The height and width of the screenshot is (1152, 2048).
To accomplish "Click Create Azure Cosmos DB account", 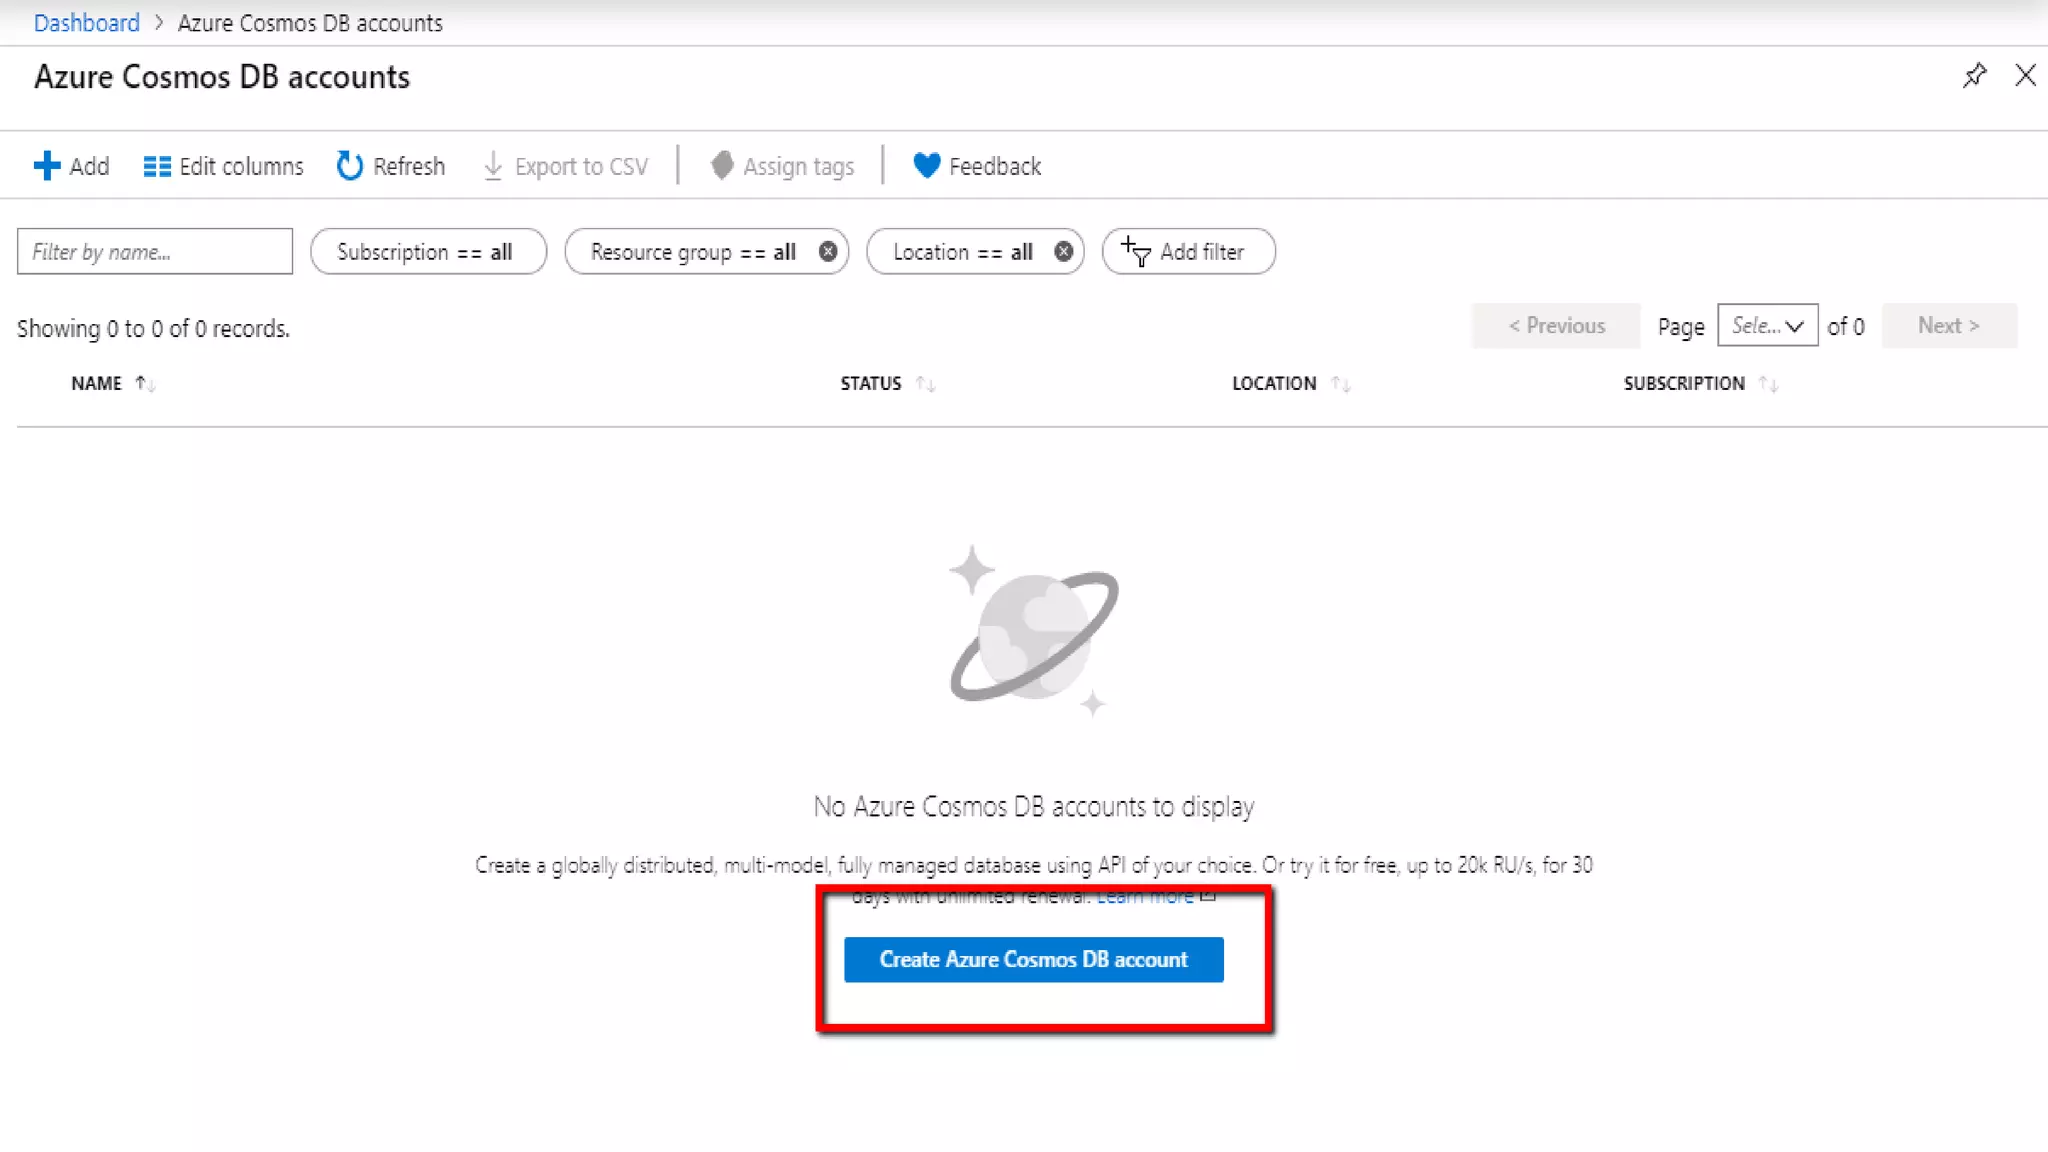I will (1033, 960).
